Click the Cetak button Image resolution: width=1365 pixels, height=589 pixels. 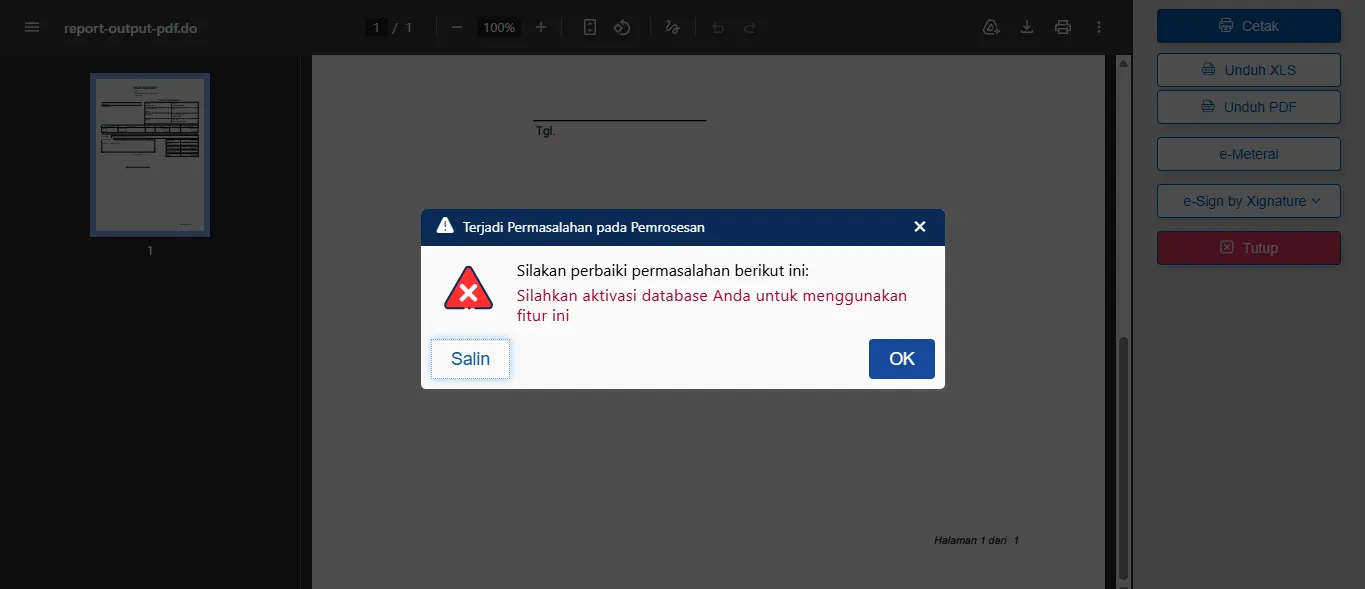tap(1249, 26)
